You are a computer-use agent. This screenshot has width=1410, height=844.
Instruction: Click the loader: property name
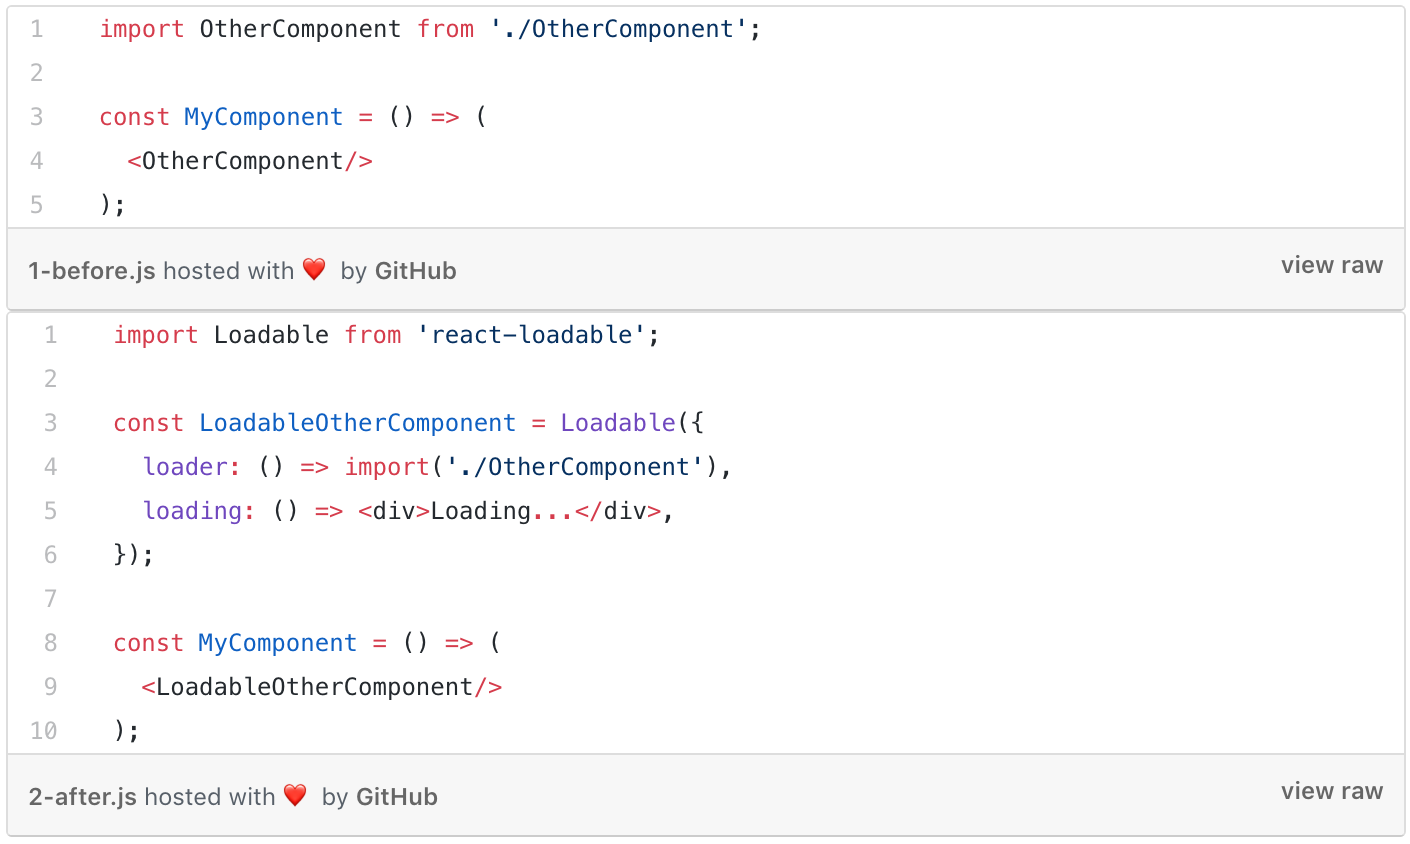(x=192, y=467)
